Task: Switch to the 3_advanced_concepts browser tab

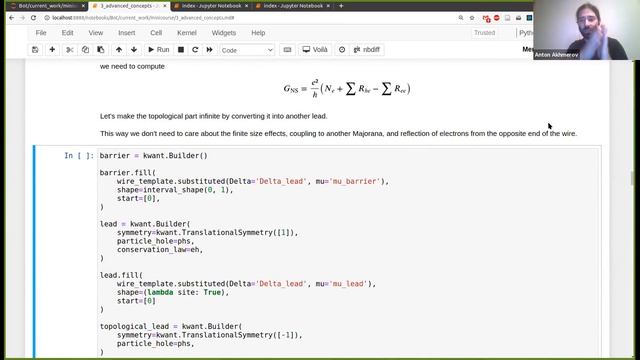Action: click(129, 6)
